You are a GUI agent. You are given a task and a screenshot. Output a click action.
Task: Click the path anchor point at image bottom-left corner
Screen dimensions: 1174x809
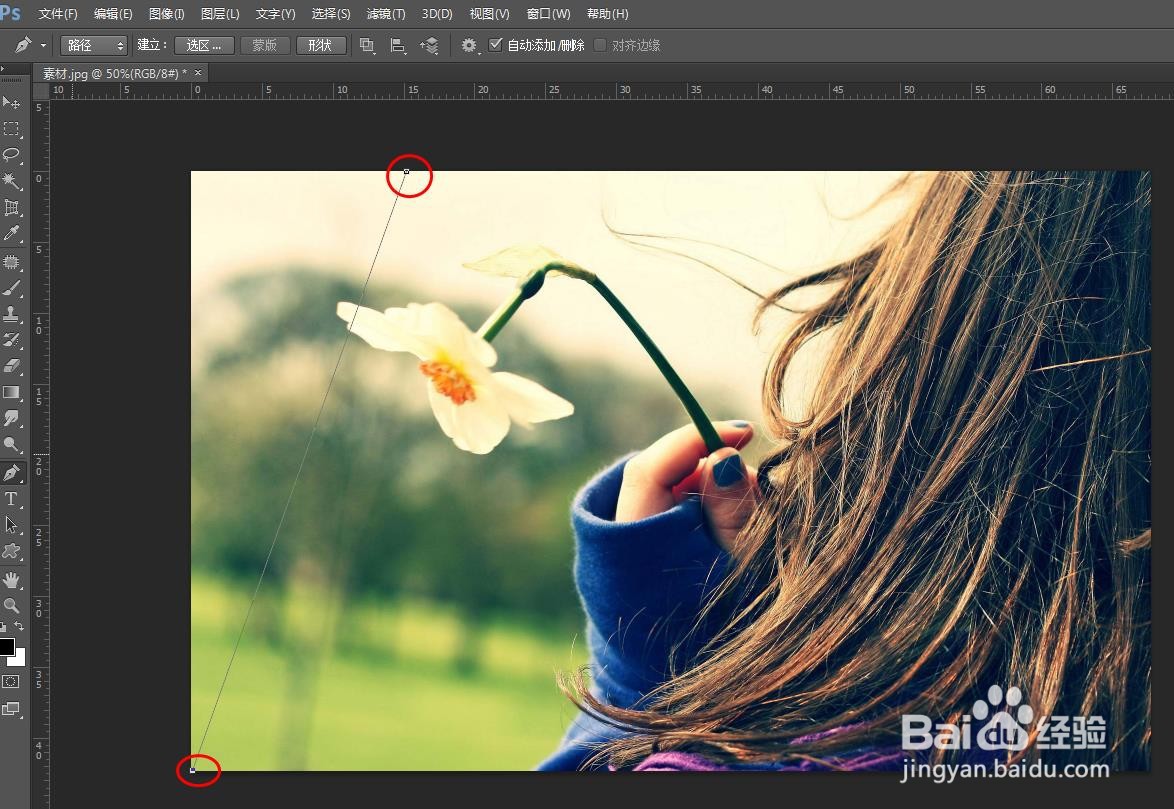point(192,770)
